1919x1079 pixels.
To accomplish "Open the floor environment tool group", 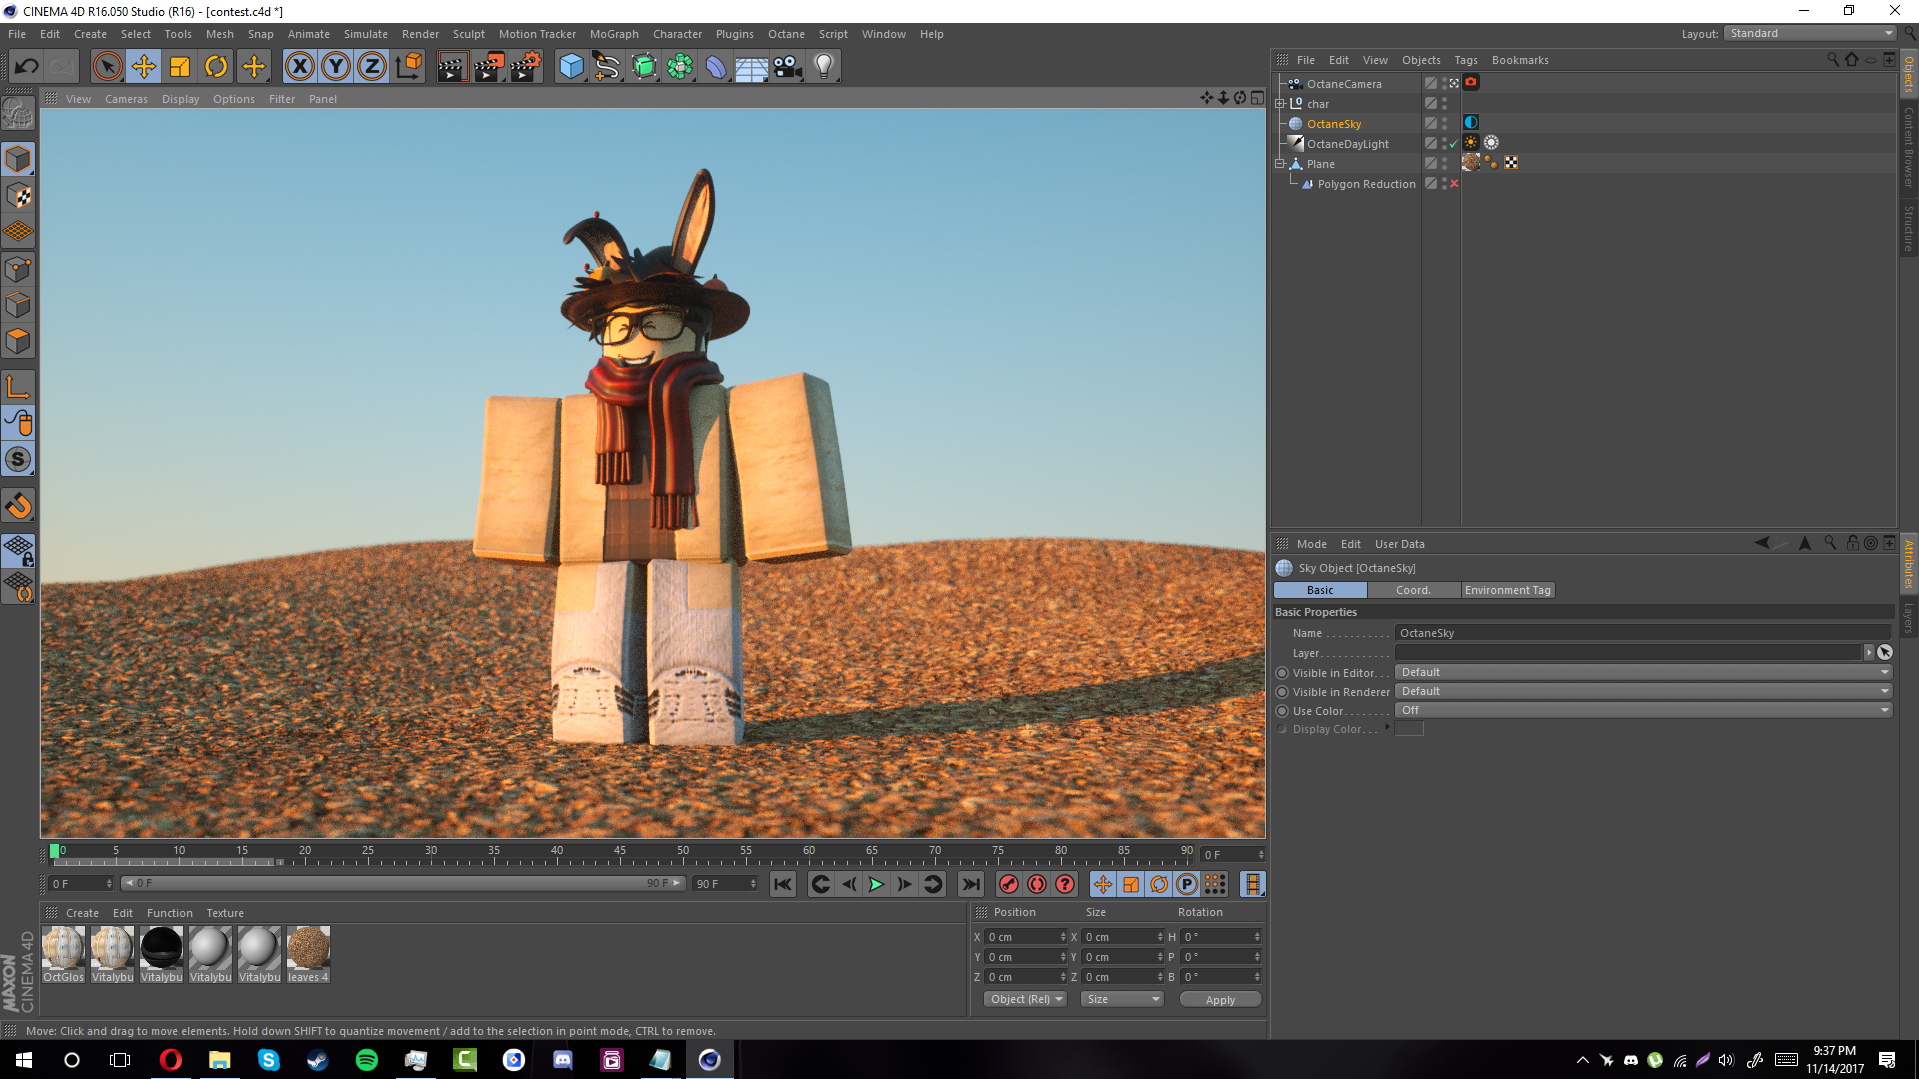I will (x=752, y=67).
